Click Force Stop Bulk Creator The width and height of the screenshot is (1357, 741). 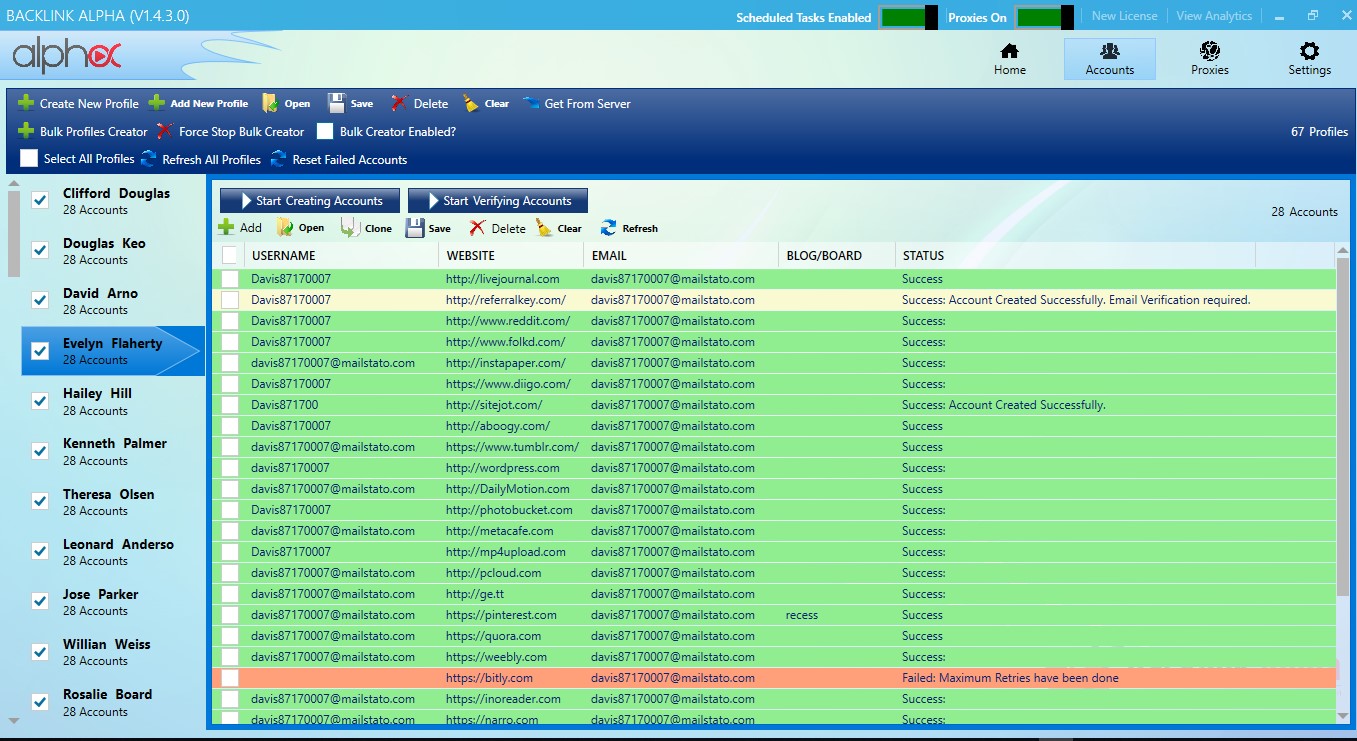pos(231,131)
